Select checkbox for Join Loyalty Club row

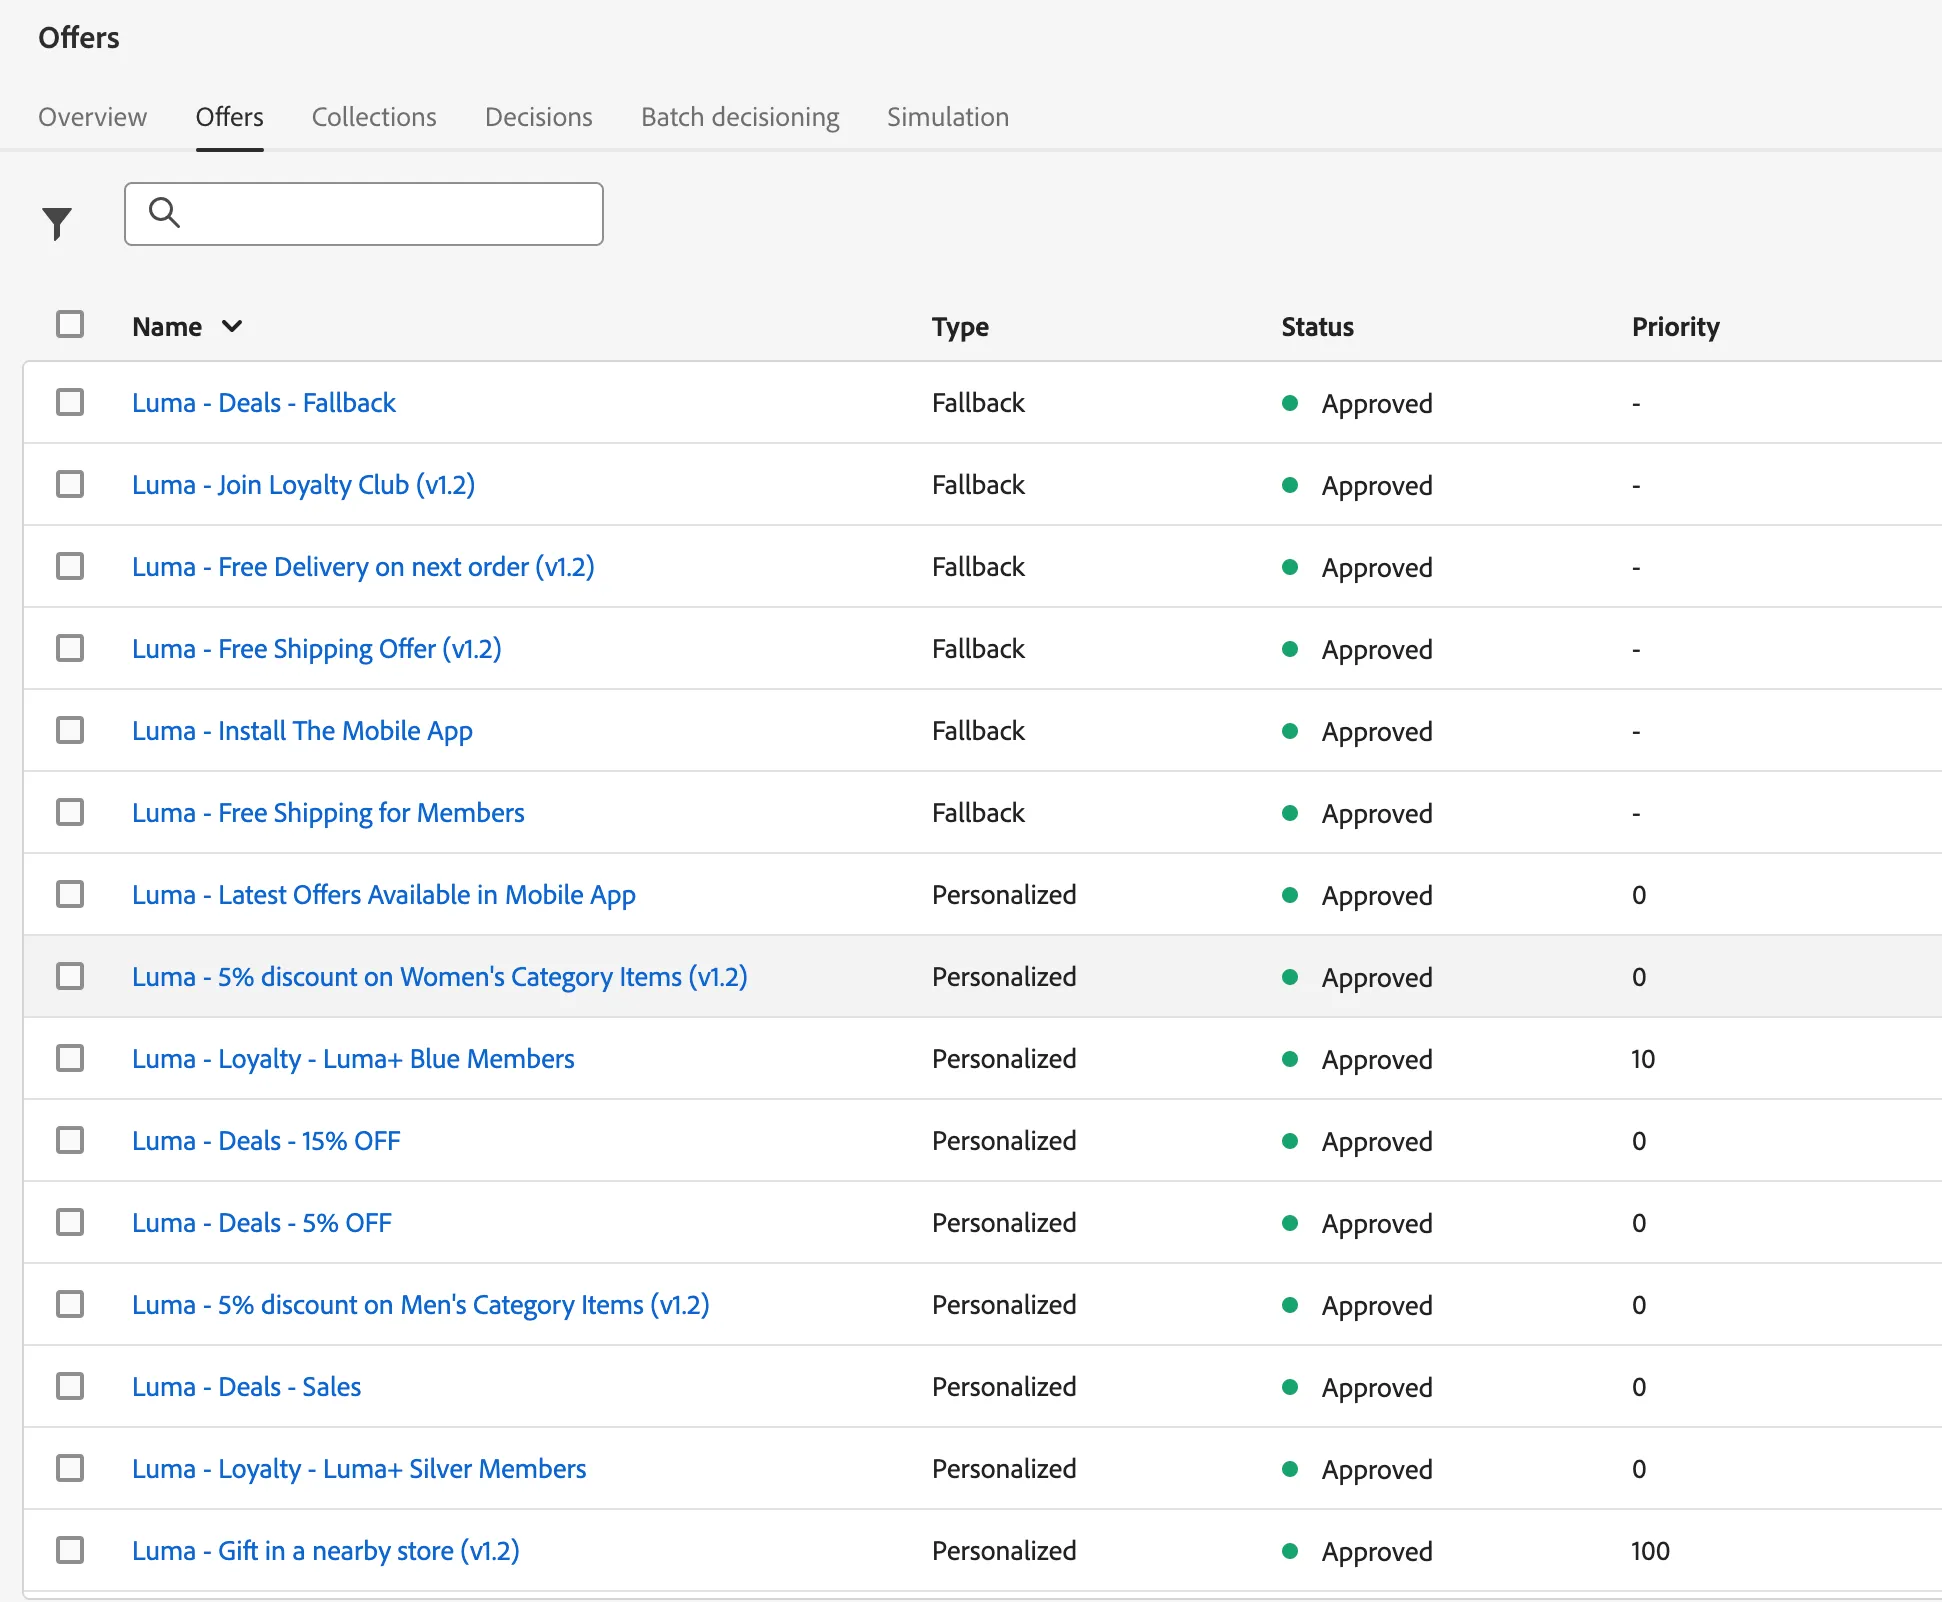point(70,484)
